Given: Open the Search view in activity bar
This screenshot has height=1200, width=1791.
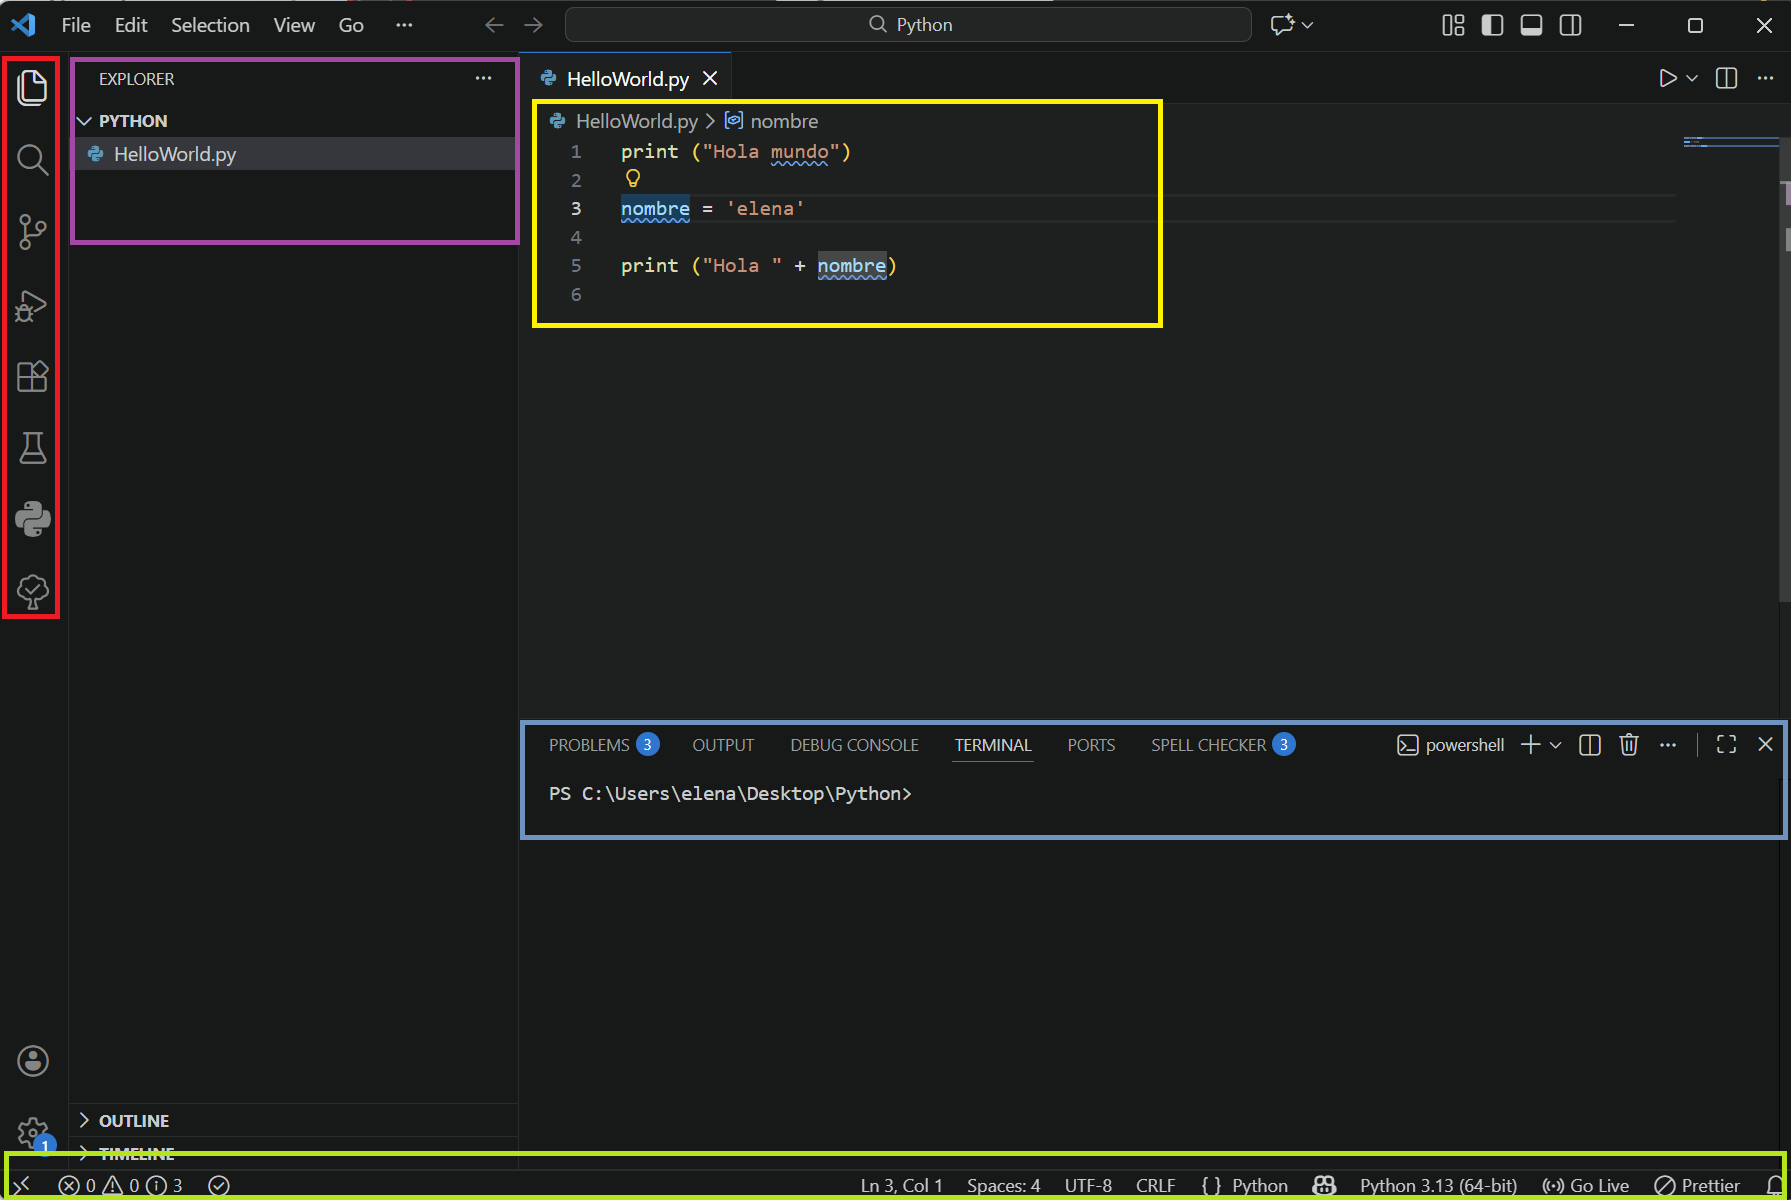Looking at the screenshot, I should coord(32,160).
